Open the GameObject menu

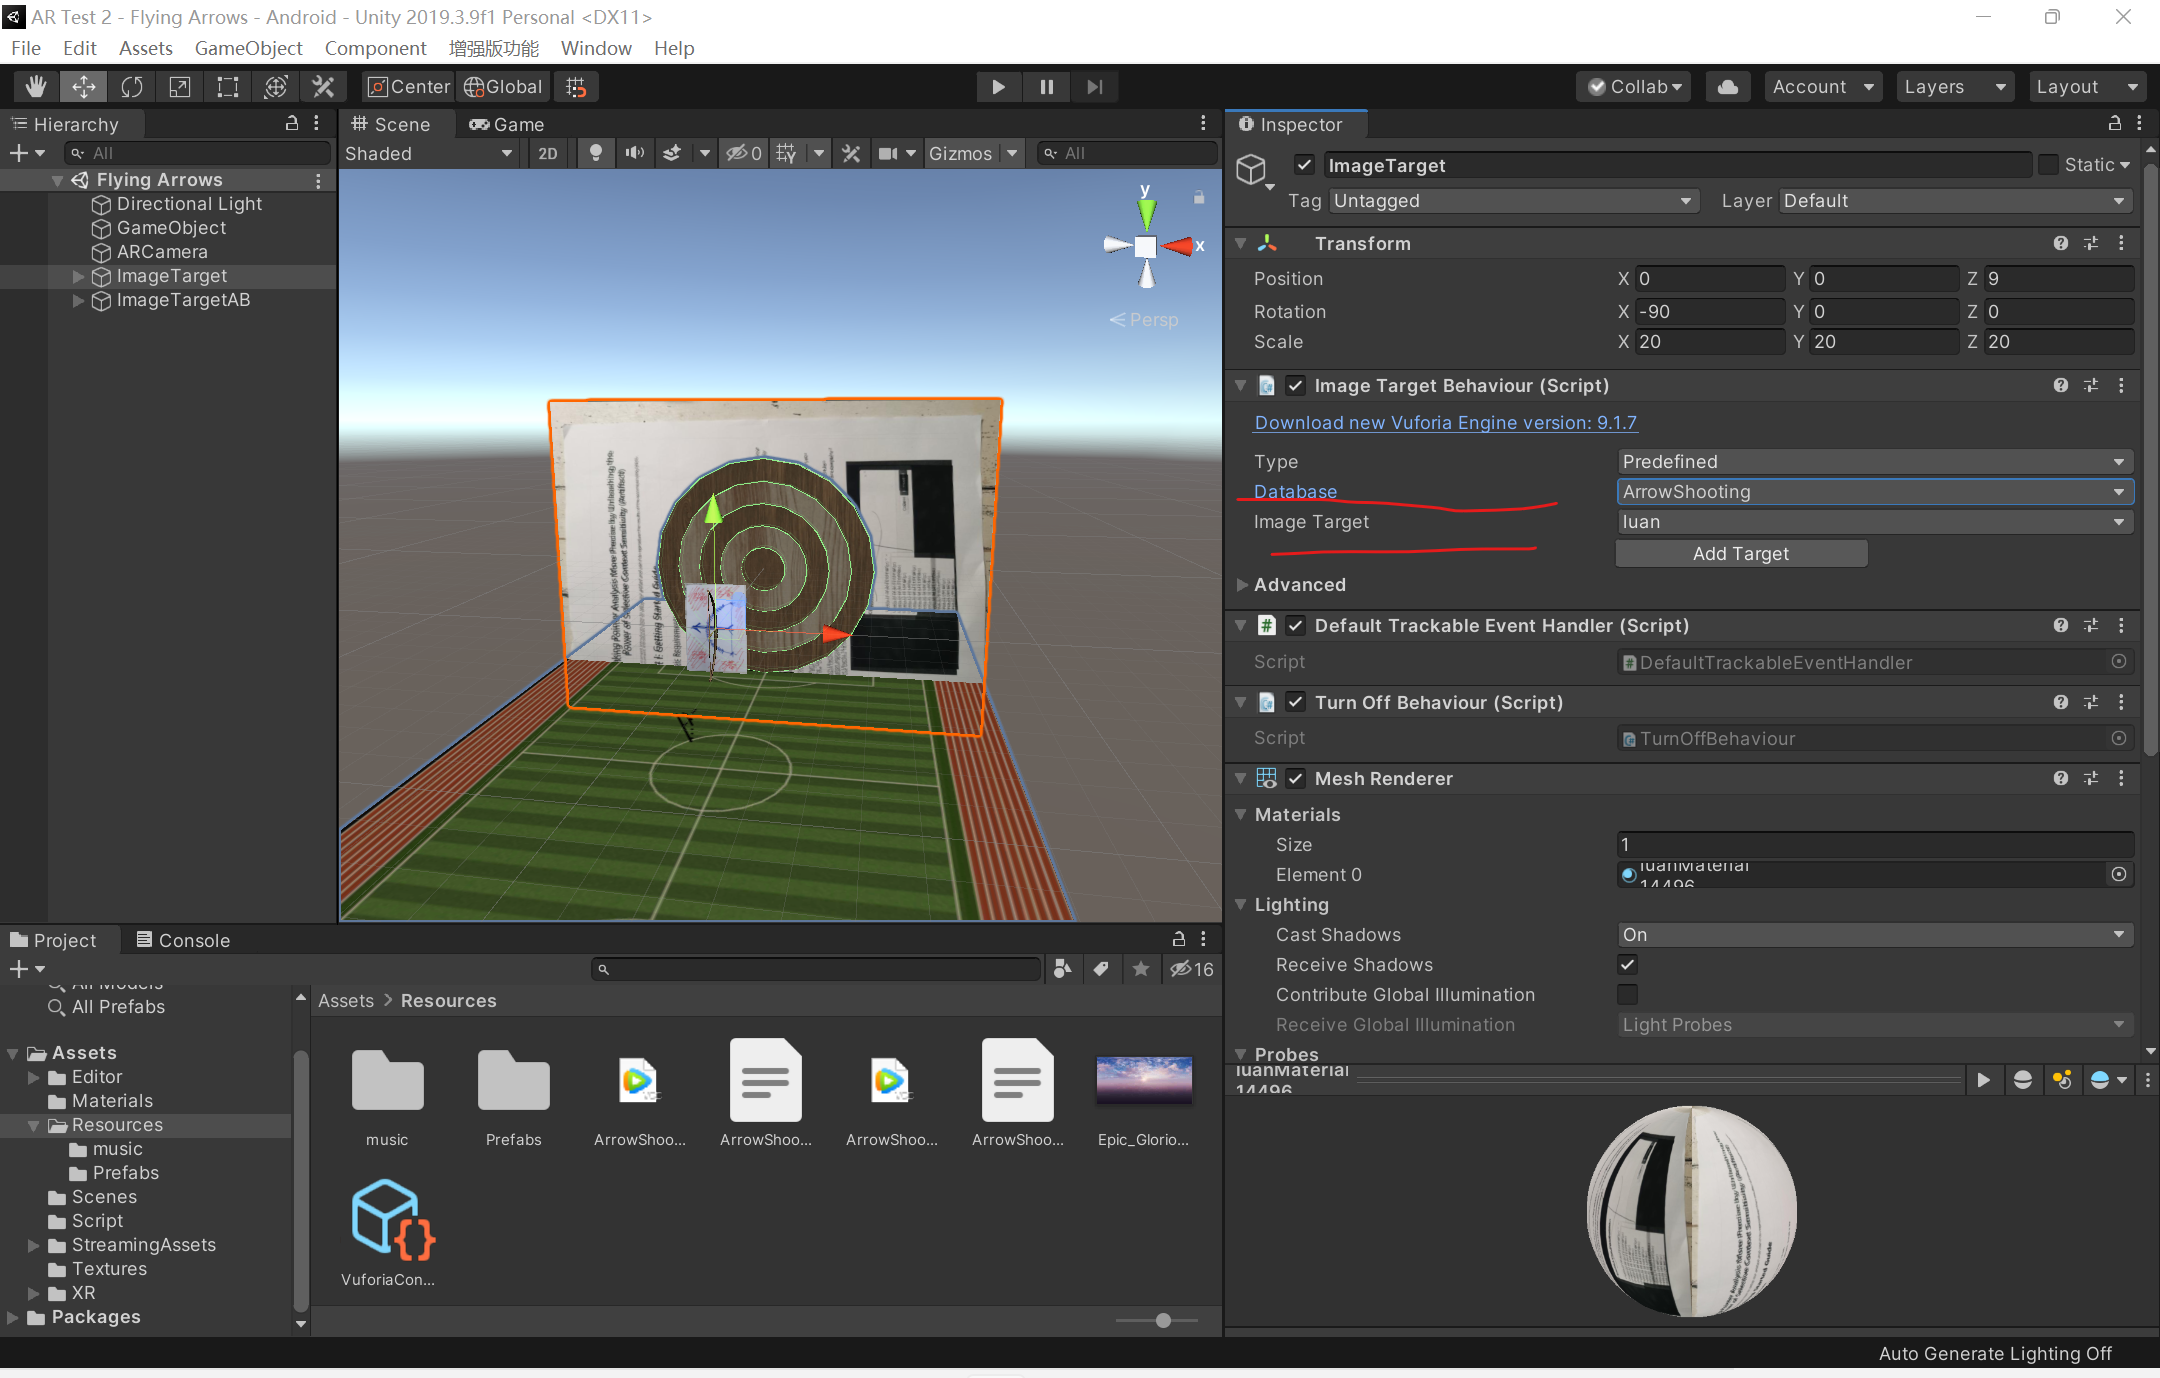249,48
